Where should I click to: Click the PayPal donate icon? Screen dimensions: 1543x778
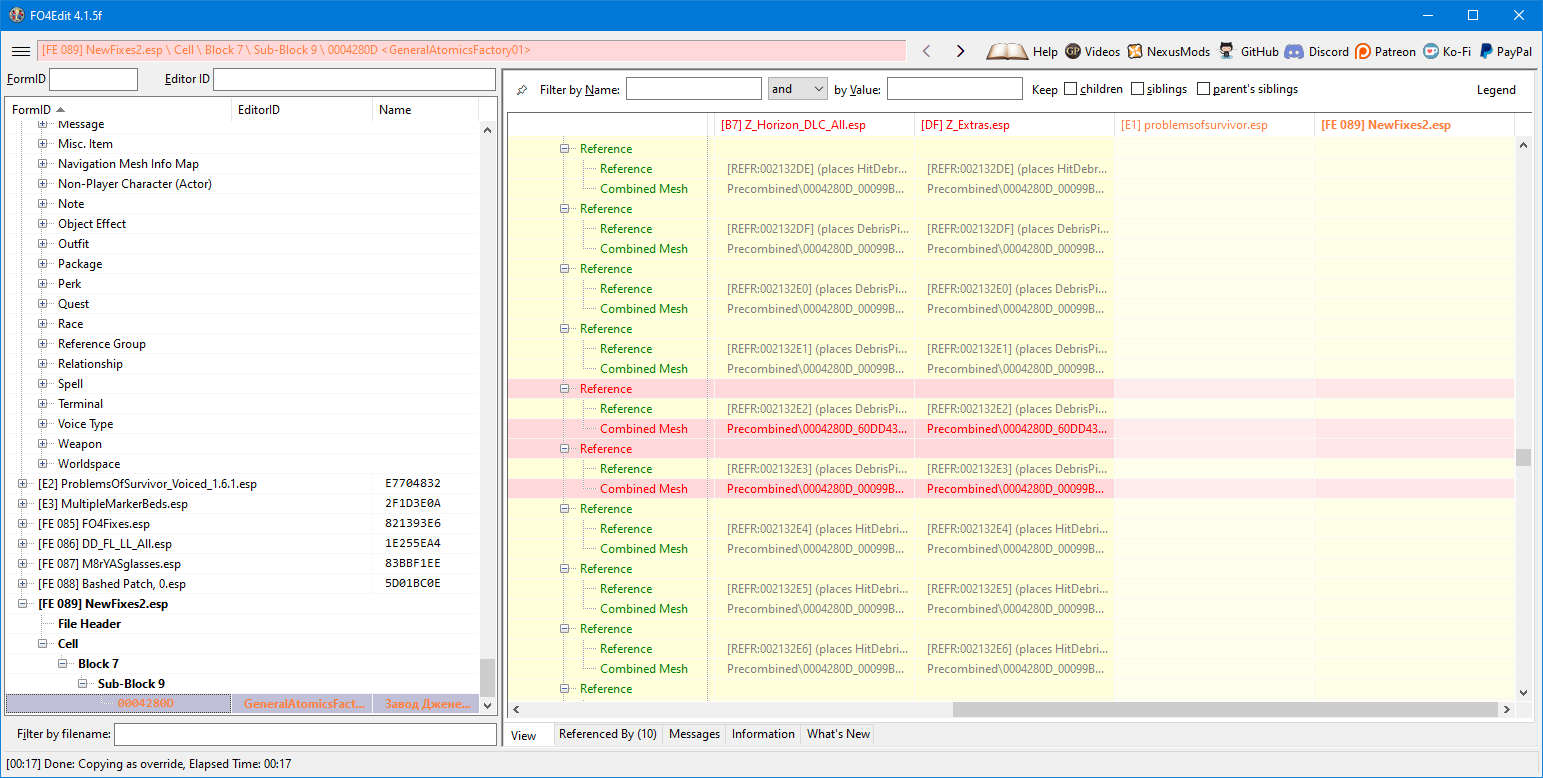click(x=1487, y=51)
